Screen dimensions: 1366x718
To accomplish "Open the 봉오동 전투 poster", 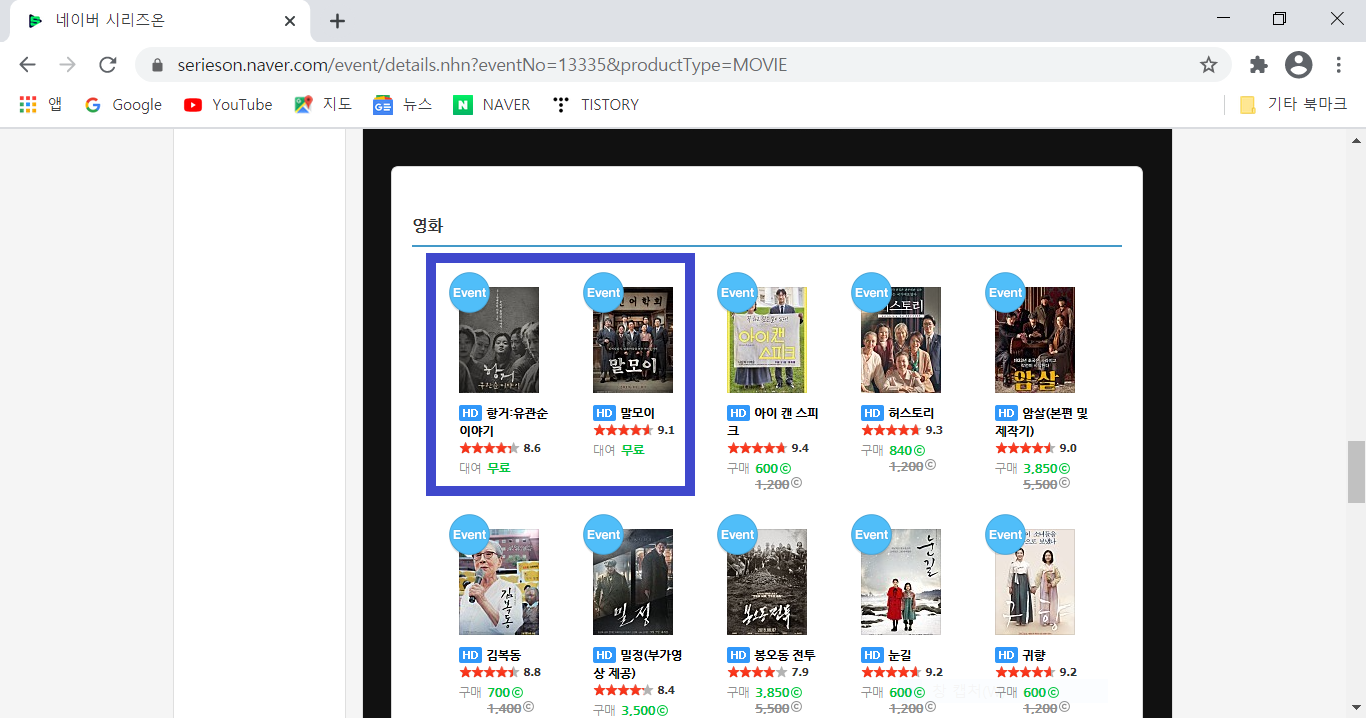I will pyautogui.click(x=767, y=582).
